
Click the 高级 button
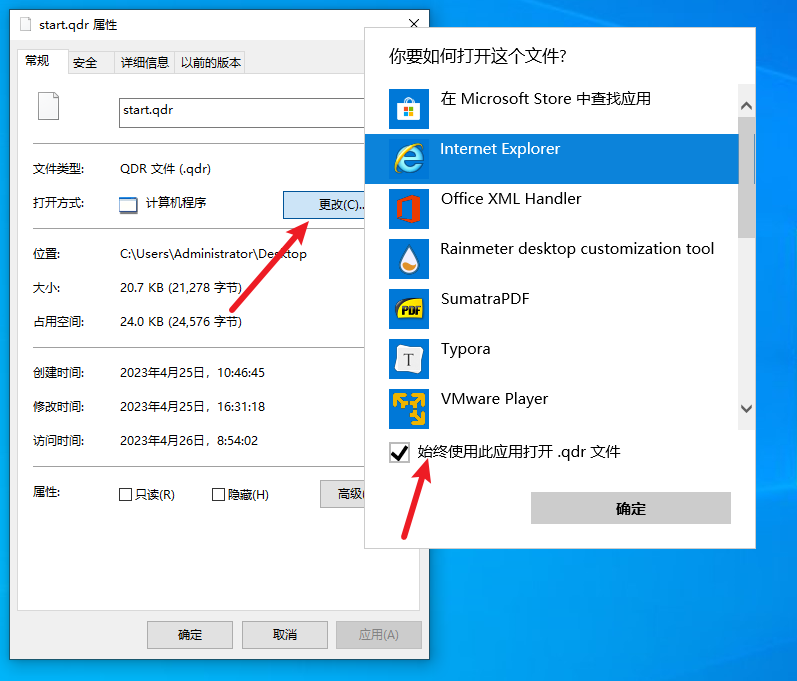(342, 493)
